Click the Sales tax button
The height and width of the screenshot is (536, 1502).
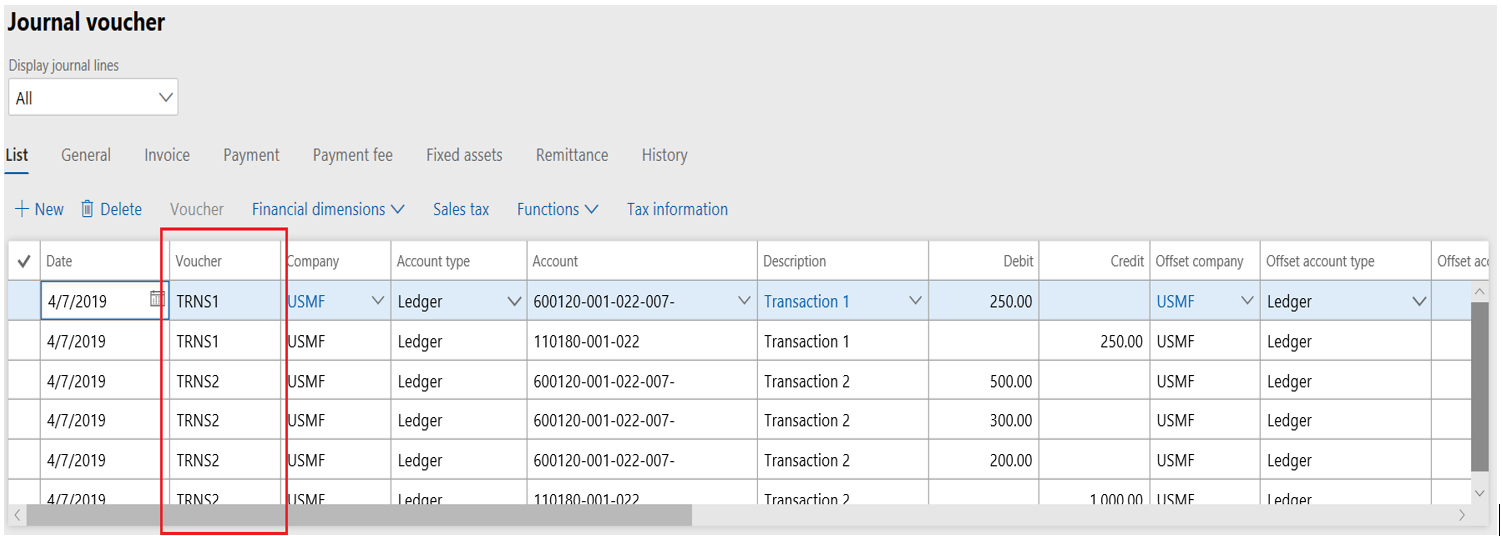(x=461, y=209)
